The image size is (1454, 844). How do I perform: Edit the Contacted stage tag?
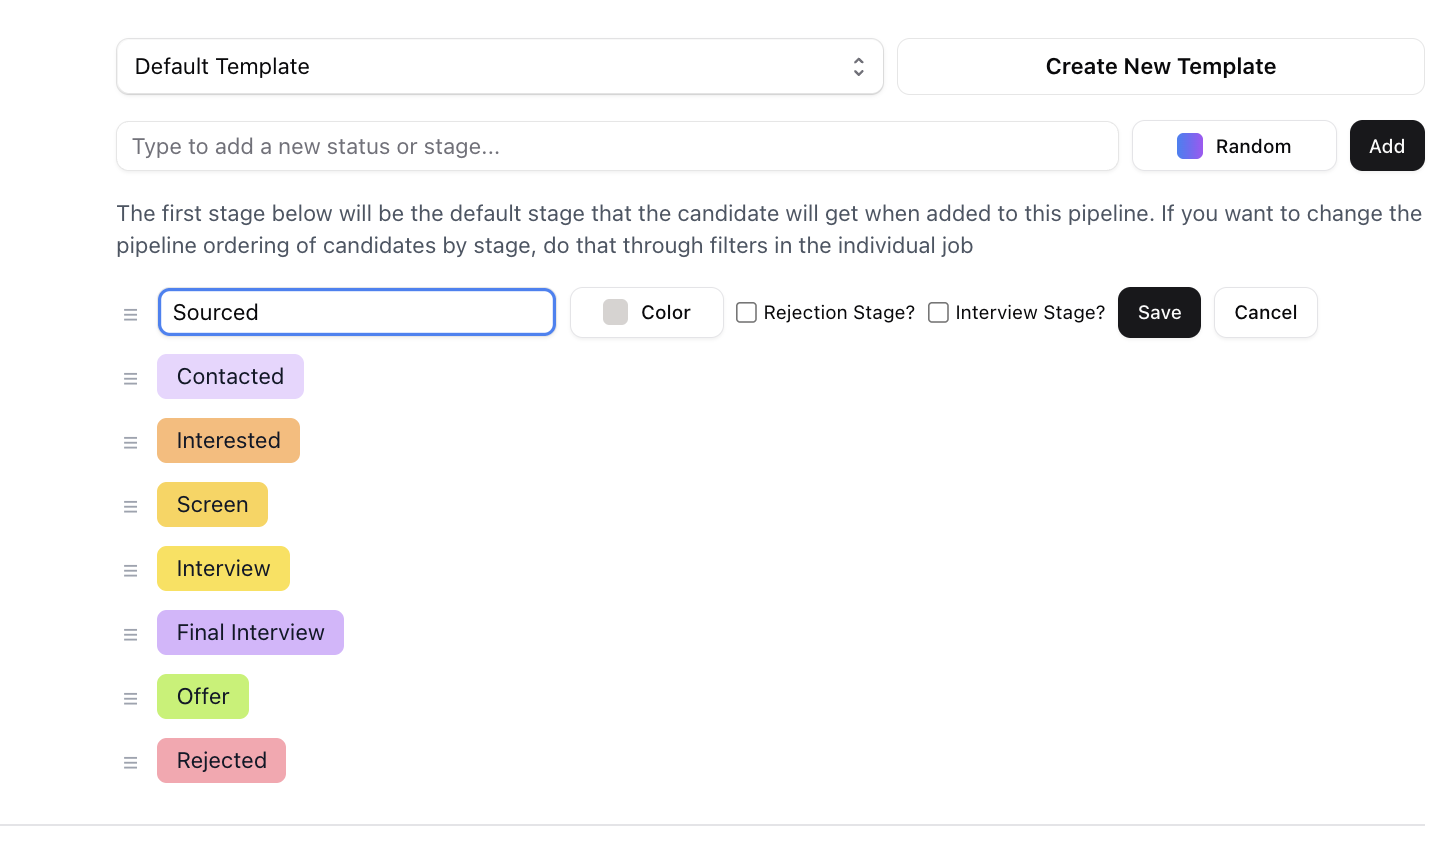230,377
